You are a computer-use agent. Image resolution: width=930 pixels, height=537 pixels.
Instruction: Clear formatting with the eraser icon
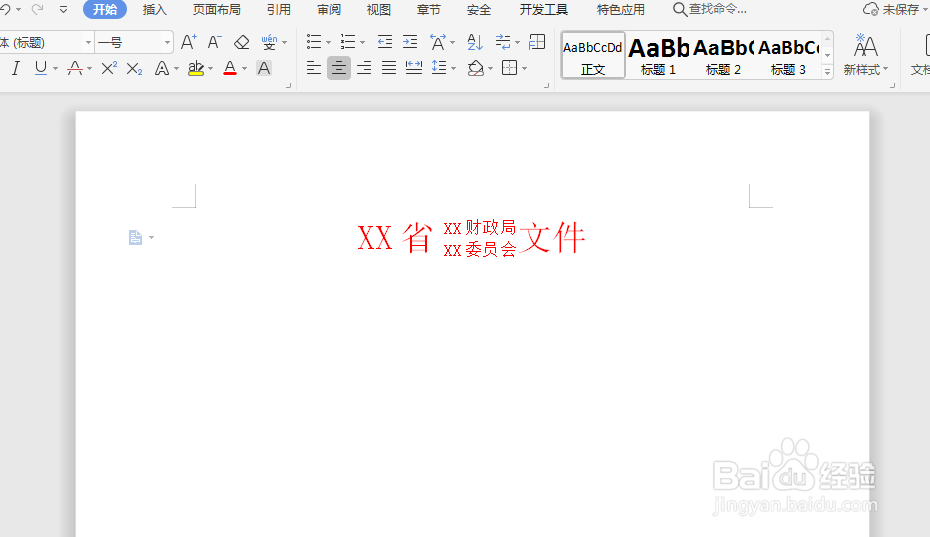(241, 42)
